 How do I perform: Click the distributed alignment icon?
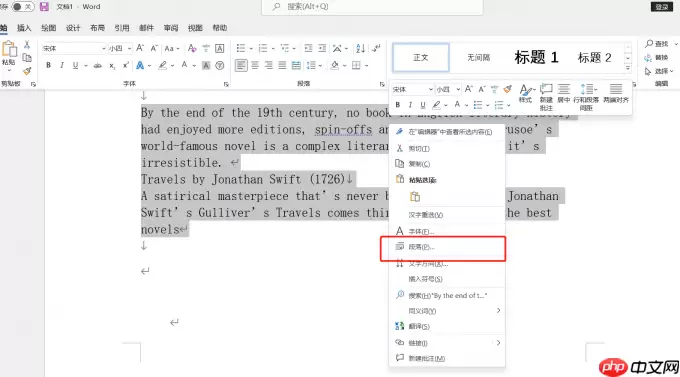point(296,66)
